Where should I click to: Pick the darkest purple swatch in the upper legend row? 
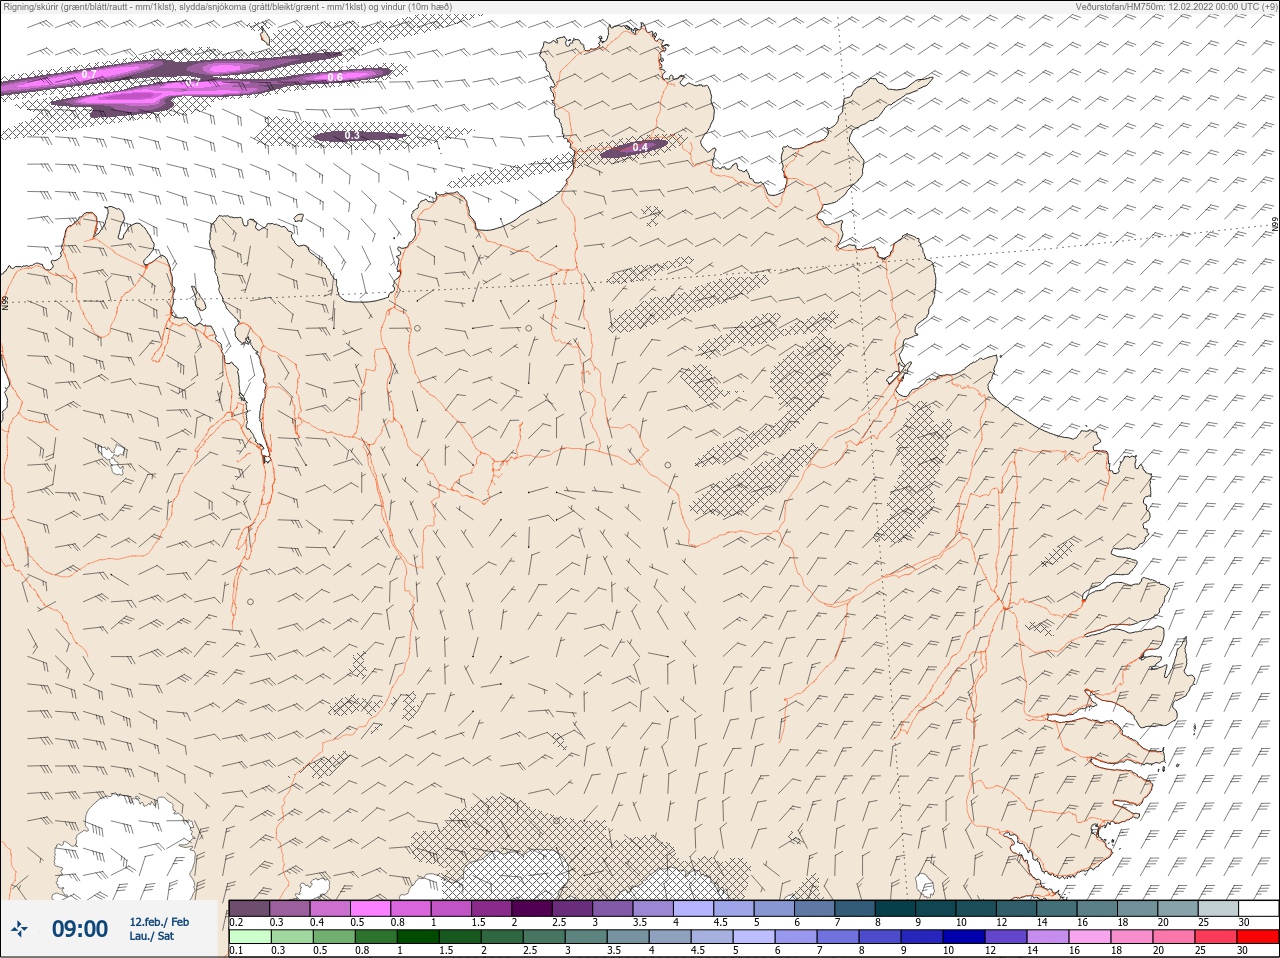click(532, 908)
